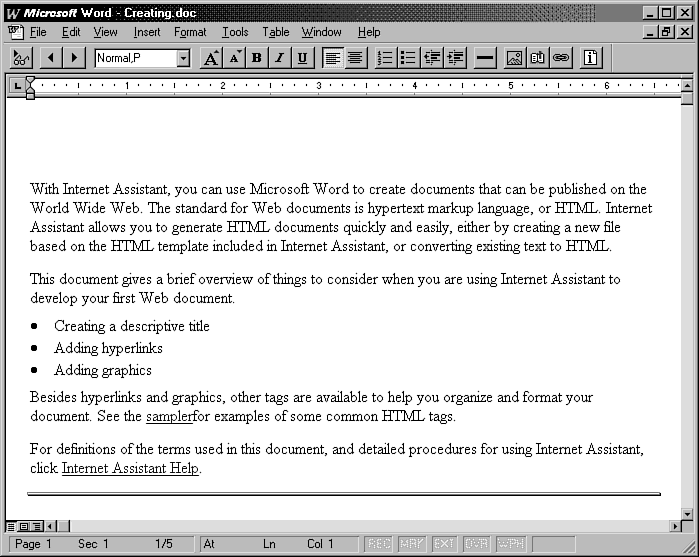Toggle bold formatting
Image resolution: width=699 pixels, height=557 pixels.
257,58
